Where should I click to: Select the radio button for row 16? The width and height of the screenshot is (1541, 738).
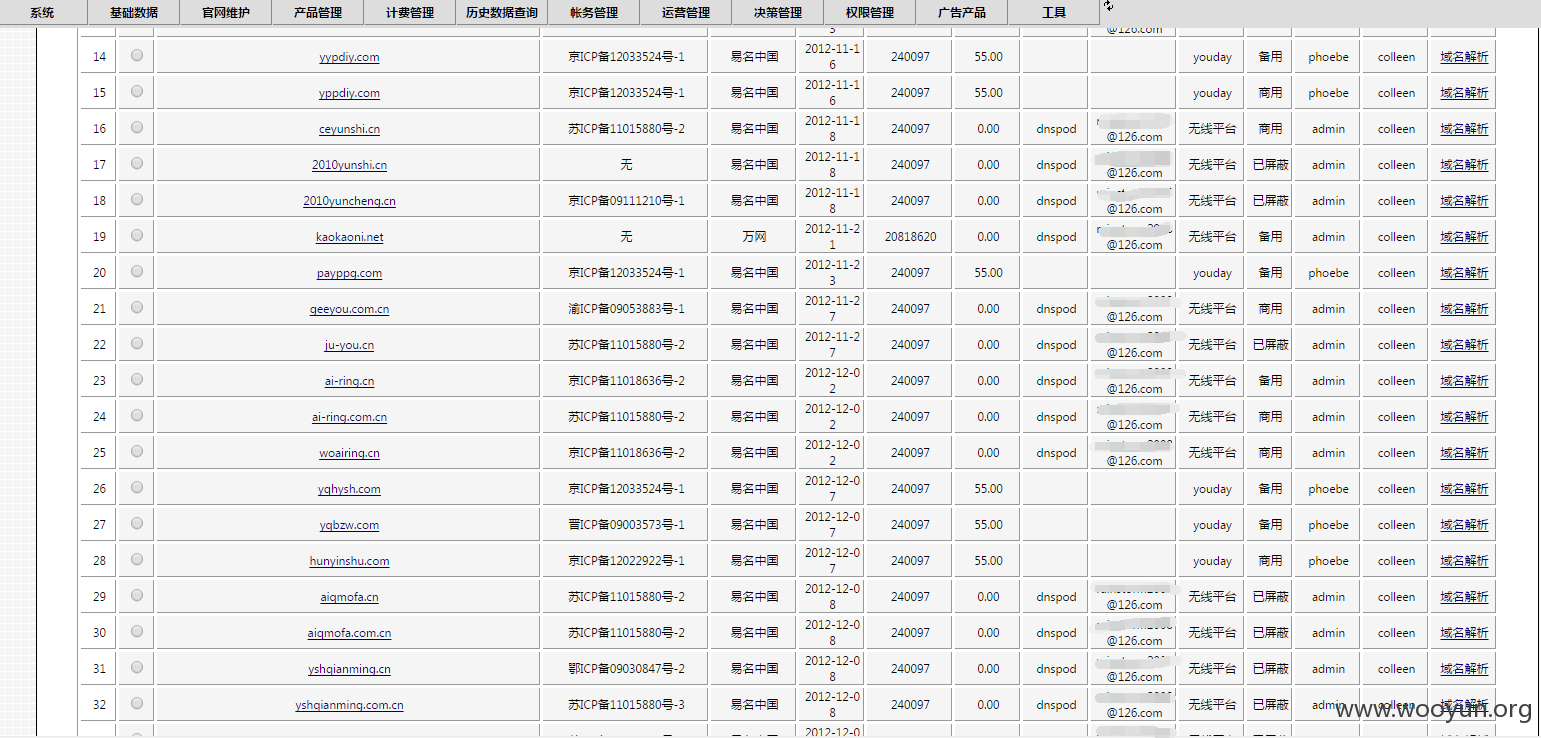pos(136,127)
